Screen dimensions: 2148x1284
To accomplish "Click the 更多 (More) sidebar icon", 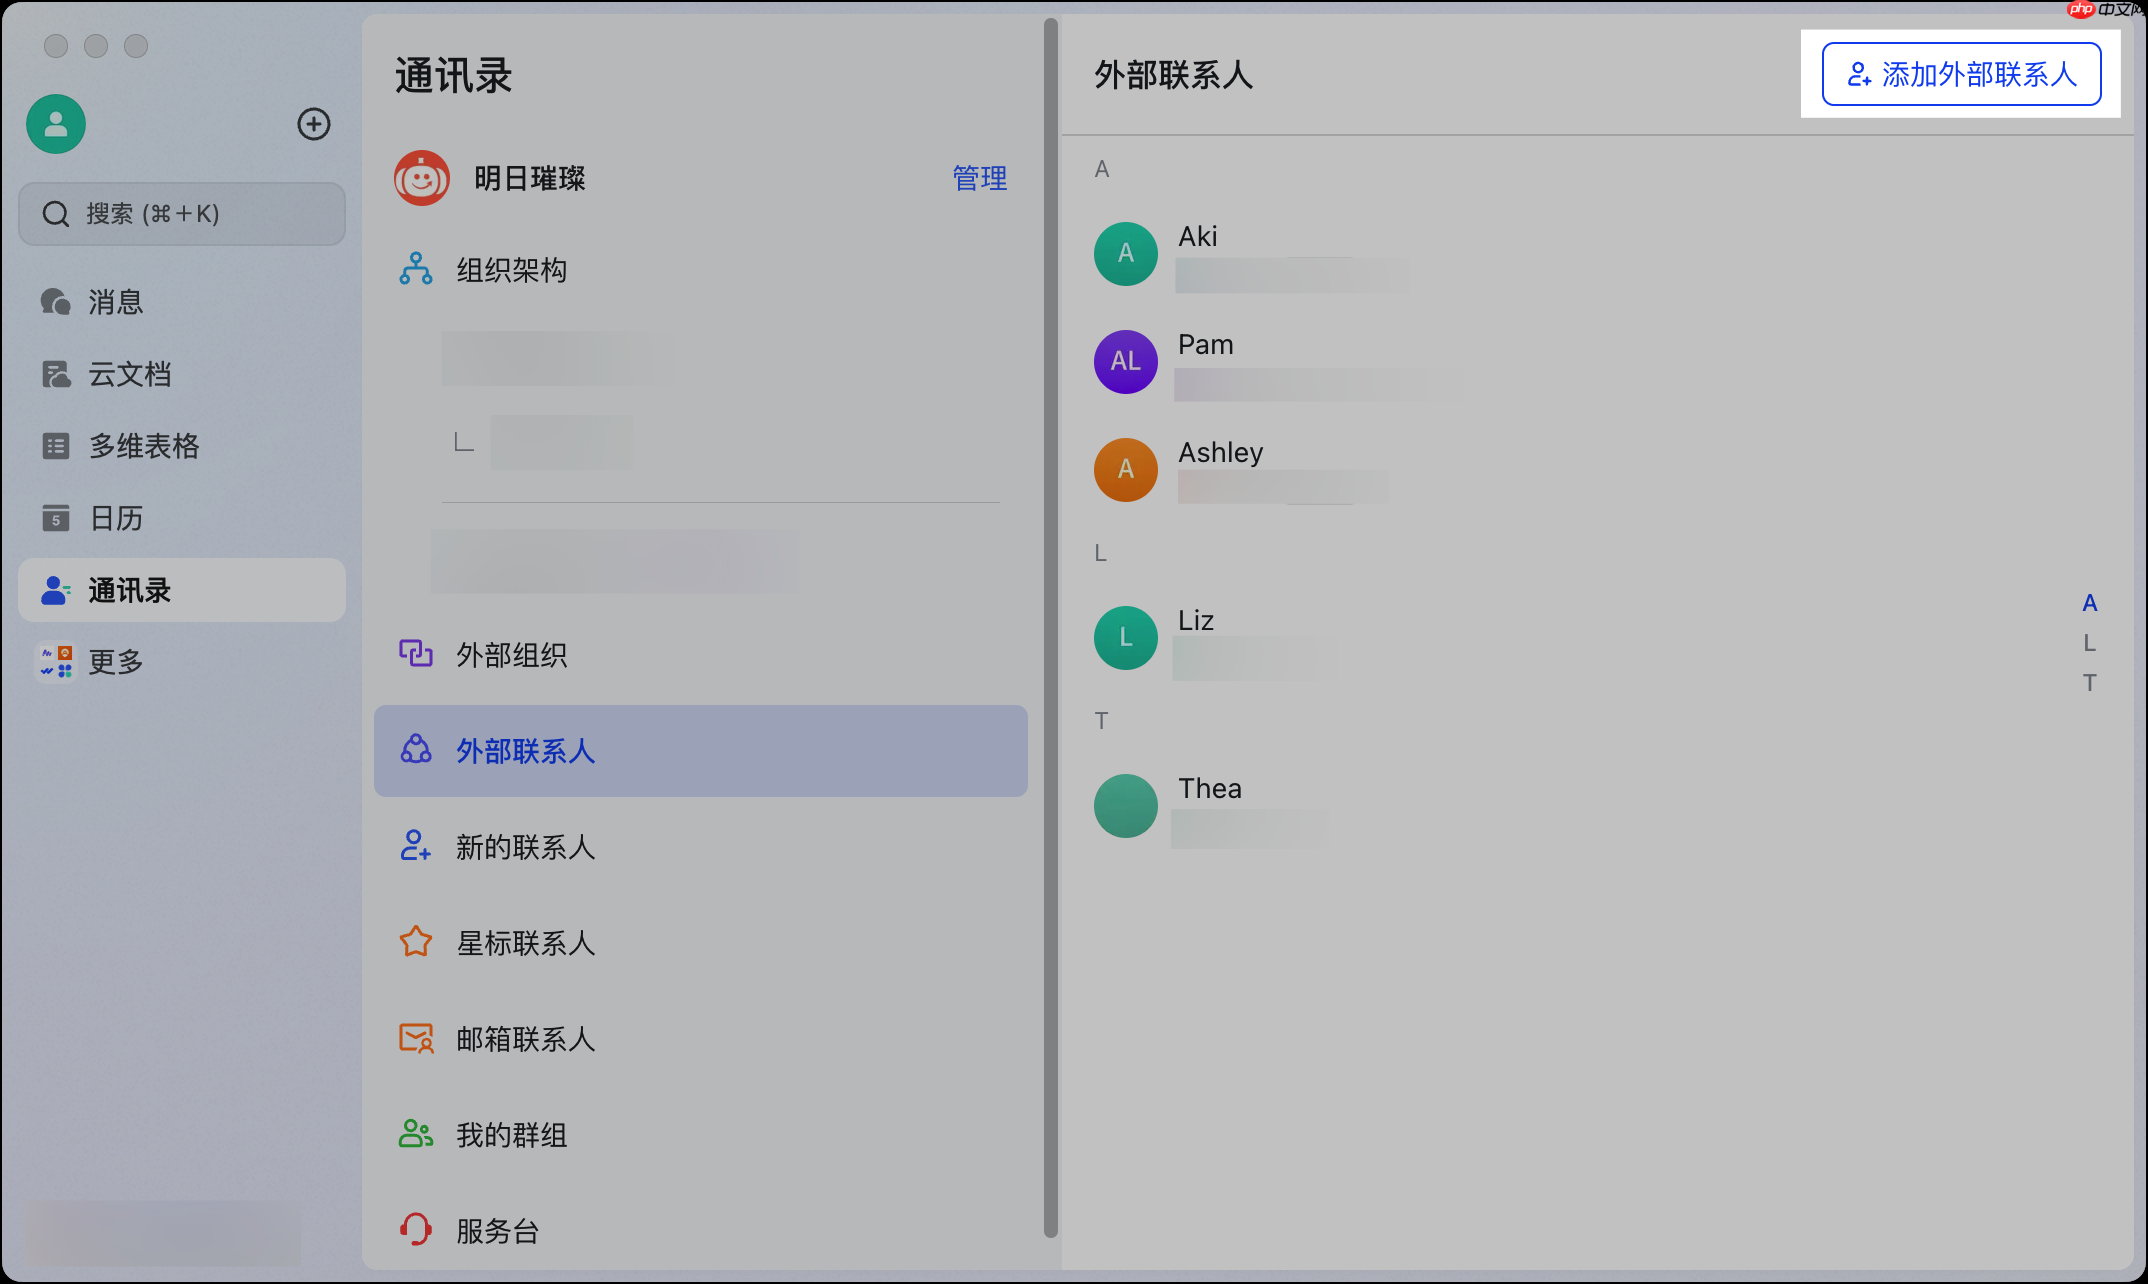I will pos(114,661).
